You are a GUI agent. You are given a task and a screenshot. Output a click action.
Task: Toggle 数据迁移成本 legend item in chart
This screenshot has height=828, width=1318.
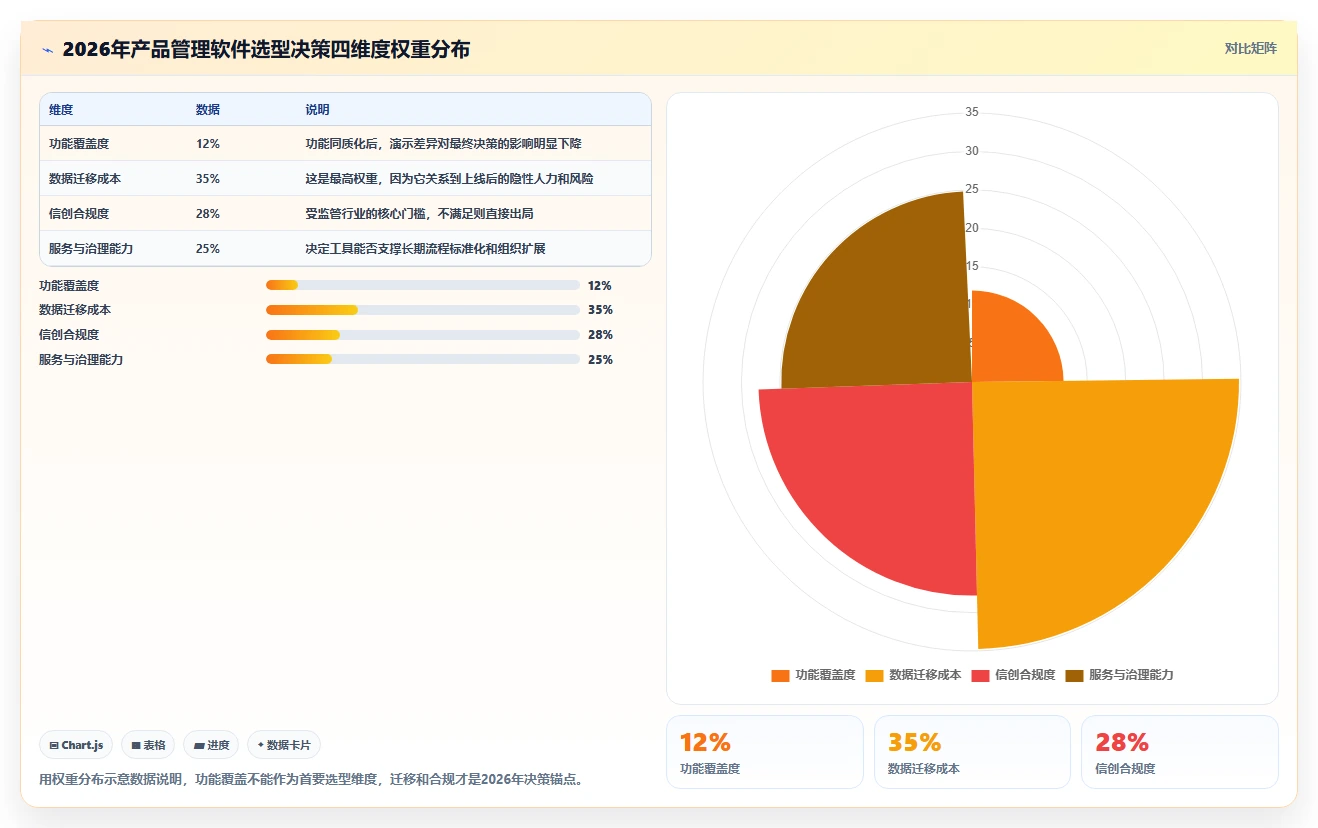(913, 675)
